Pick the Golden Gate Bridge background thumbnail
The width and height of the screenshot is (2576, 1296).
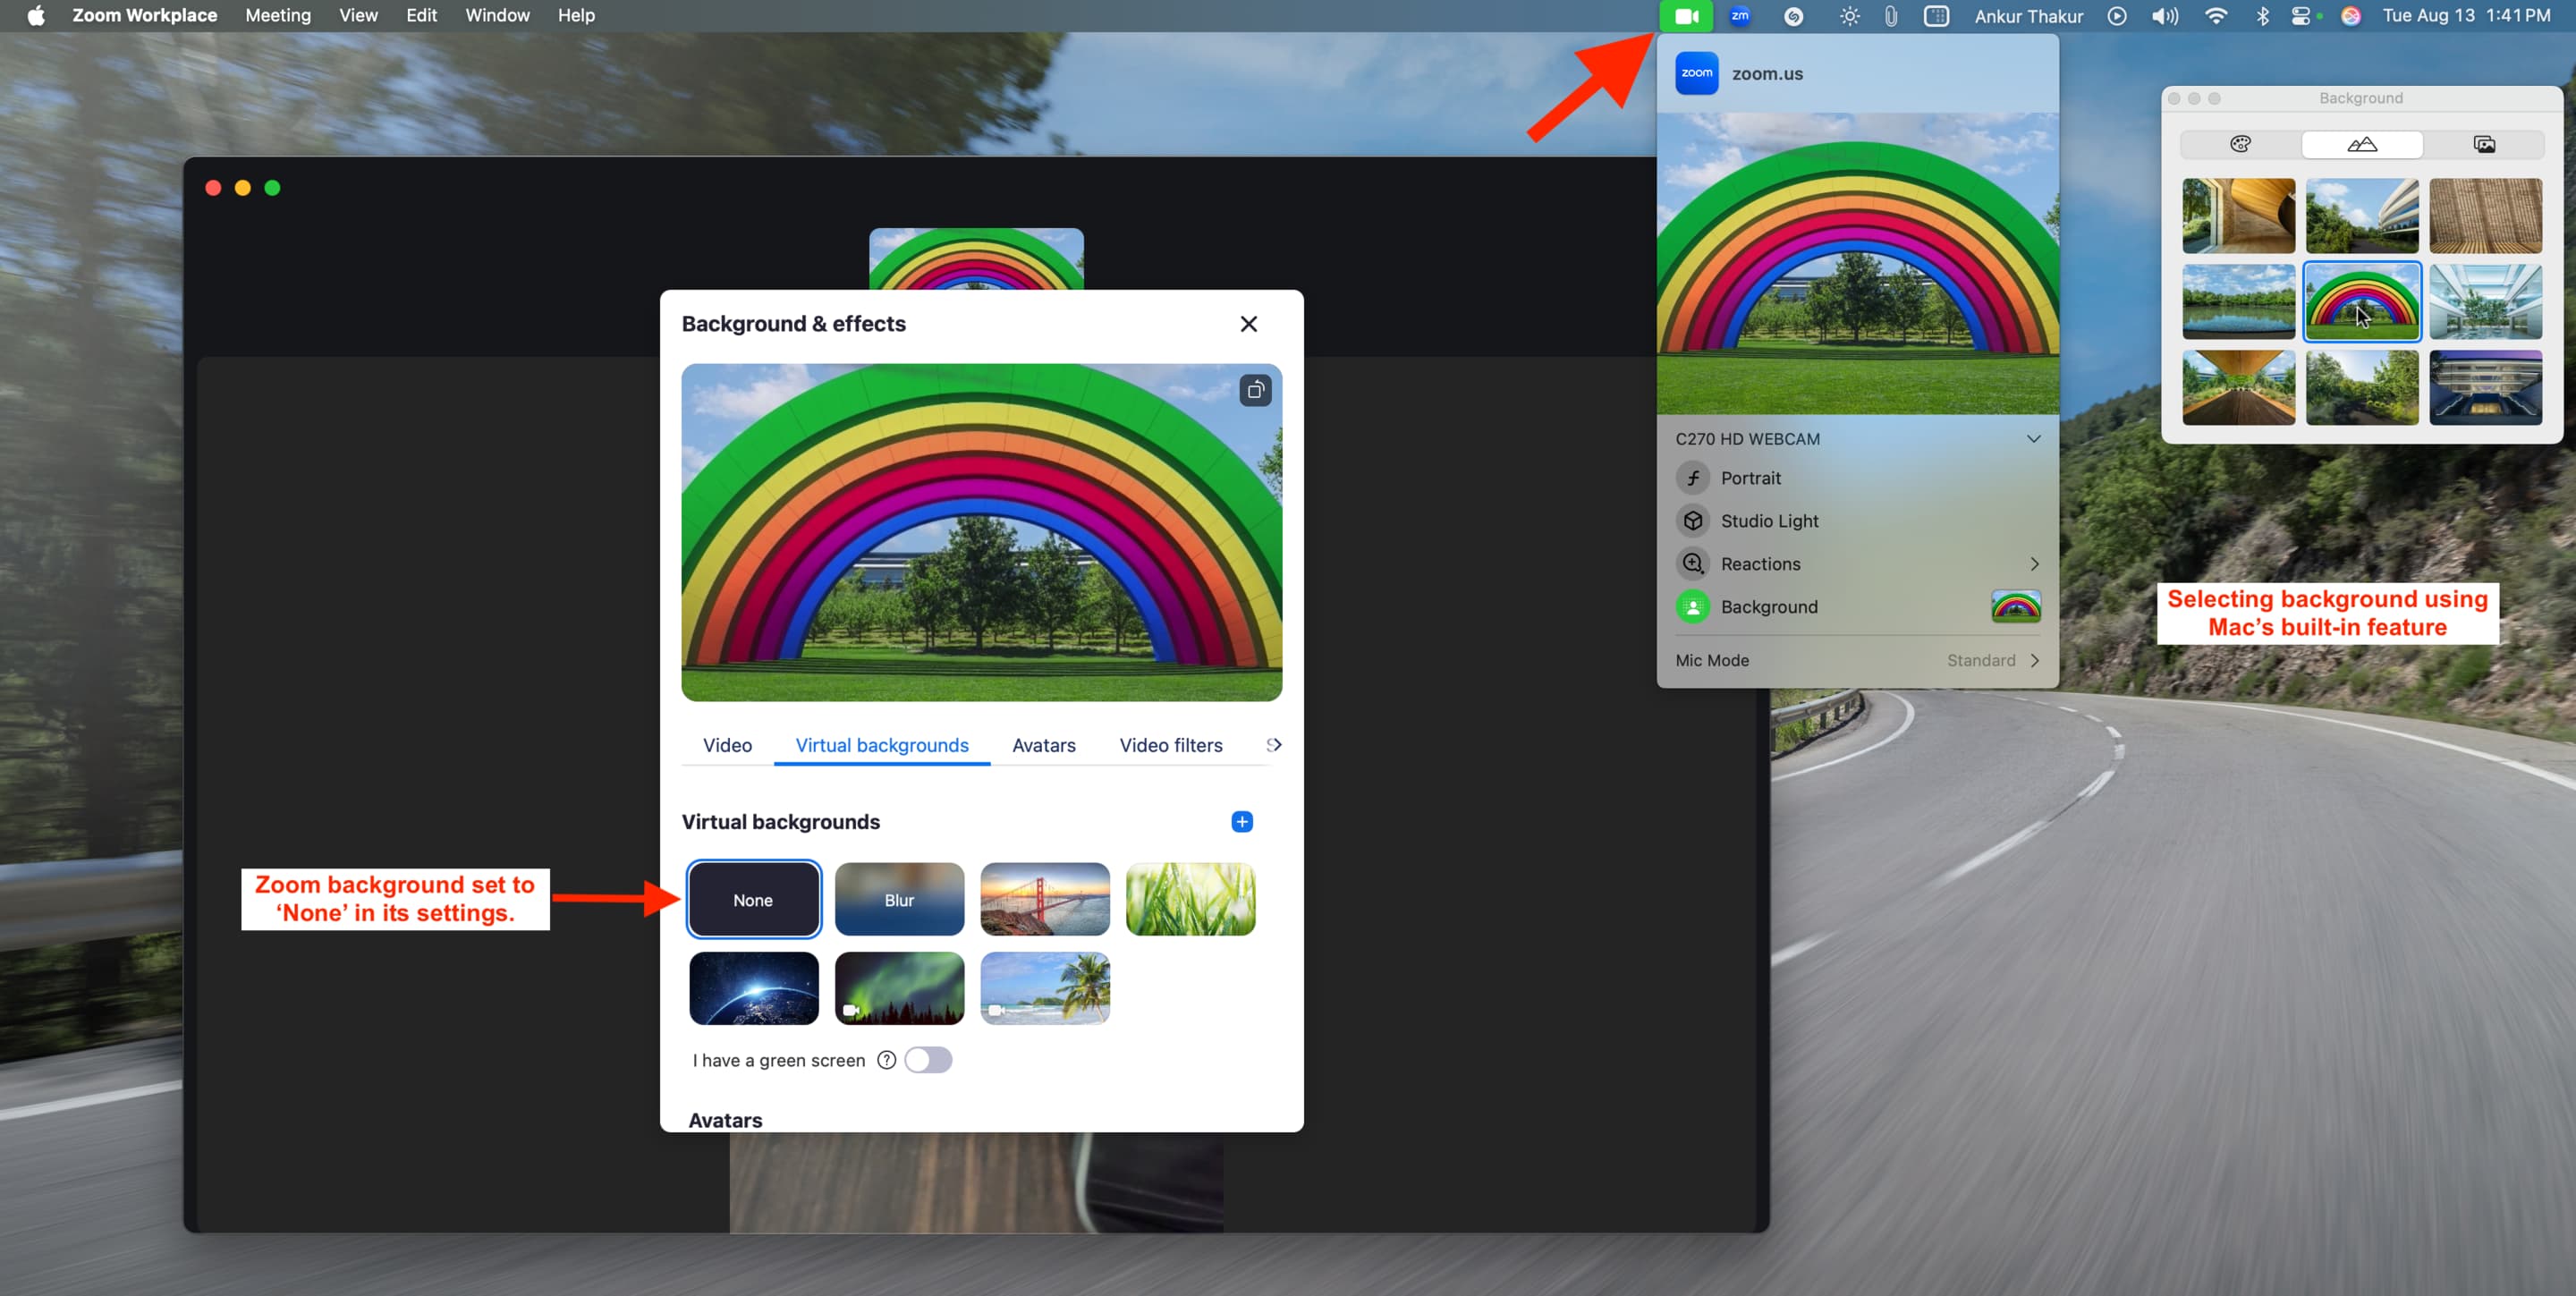pyautogui.click(x=1044, y=900)
